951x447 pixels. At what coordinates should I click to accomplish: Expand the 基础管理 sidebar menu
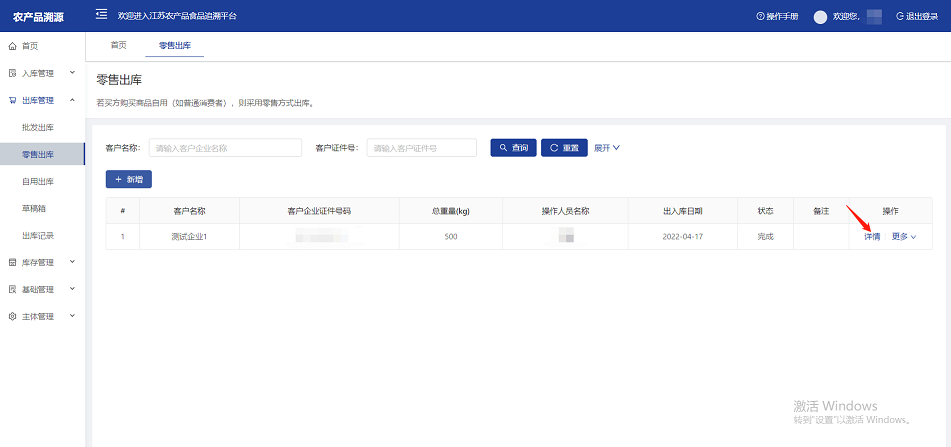(42, 289)
